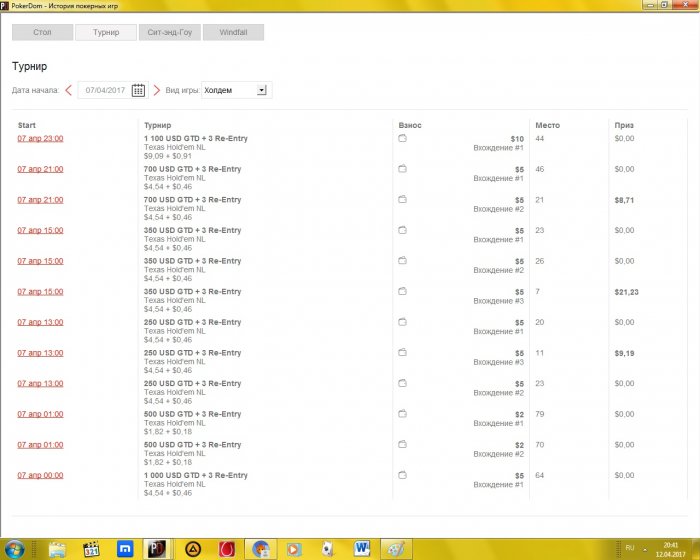Open the 07 апр 23:00 tournament link
This screenshot has height=560, width=700.
pos(40,139)
